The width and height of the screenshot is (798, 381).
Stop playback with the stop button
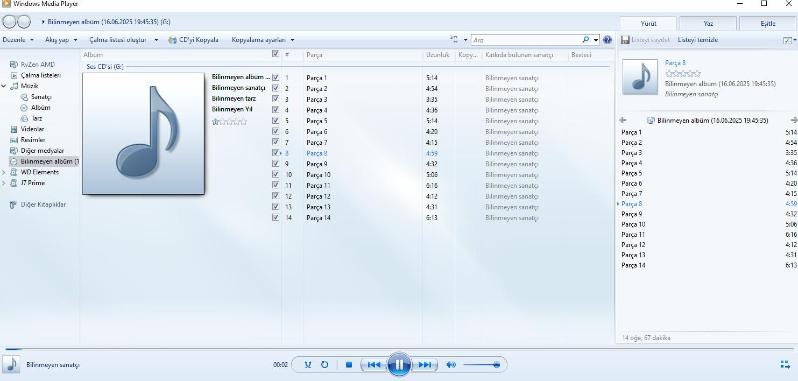tap(349, 365)
